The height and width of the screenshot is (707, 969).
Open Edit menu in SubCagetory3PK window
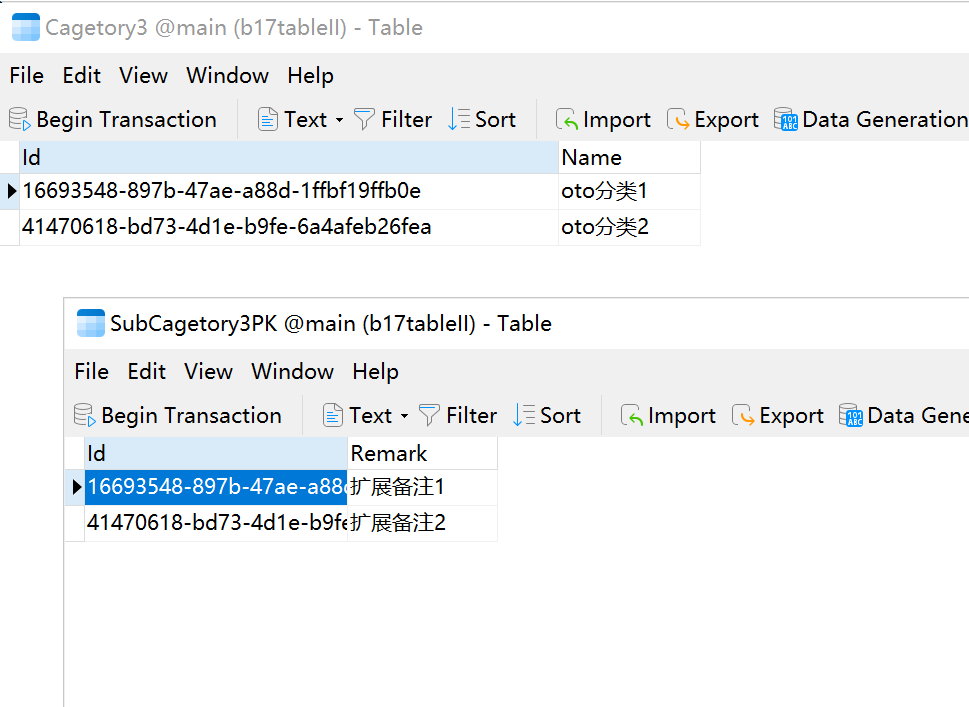pyautogui.click(x=146, y=371)
